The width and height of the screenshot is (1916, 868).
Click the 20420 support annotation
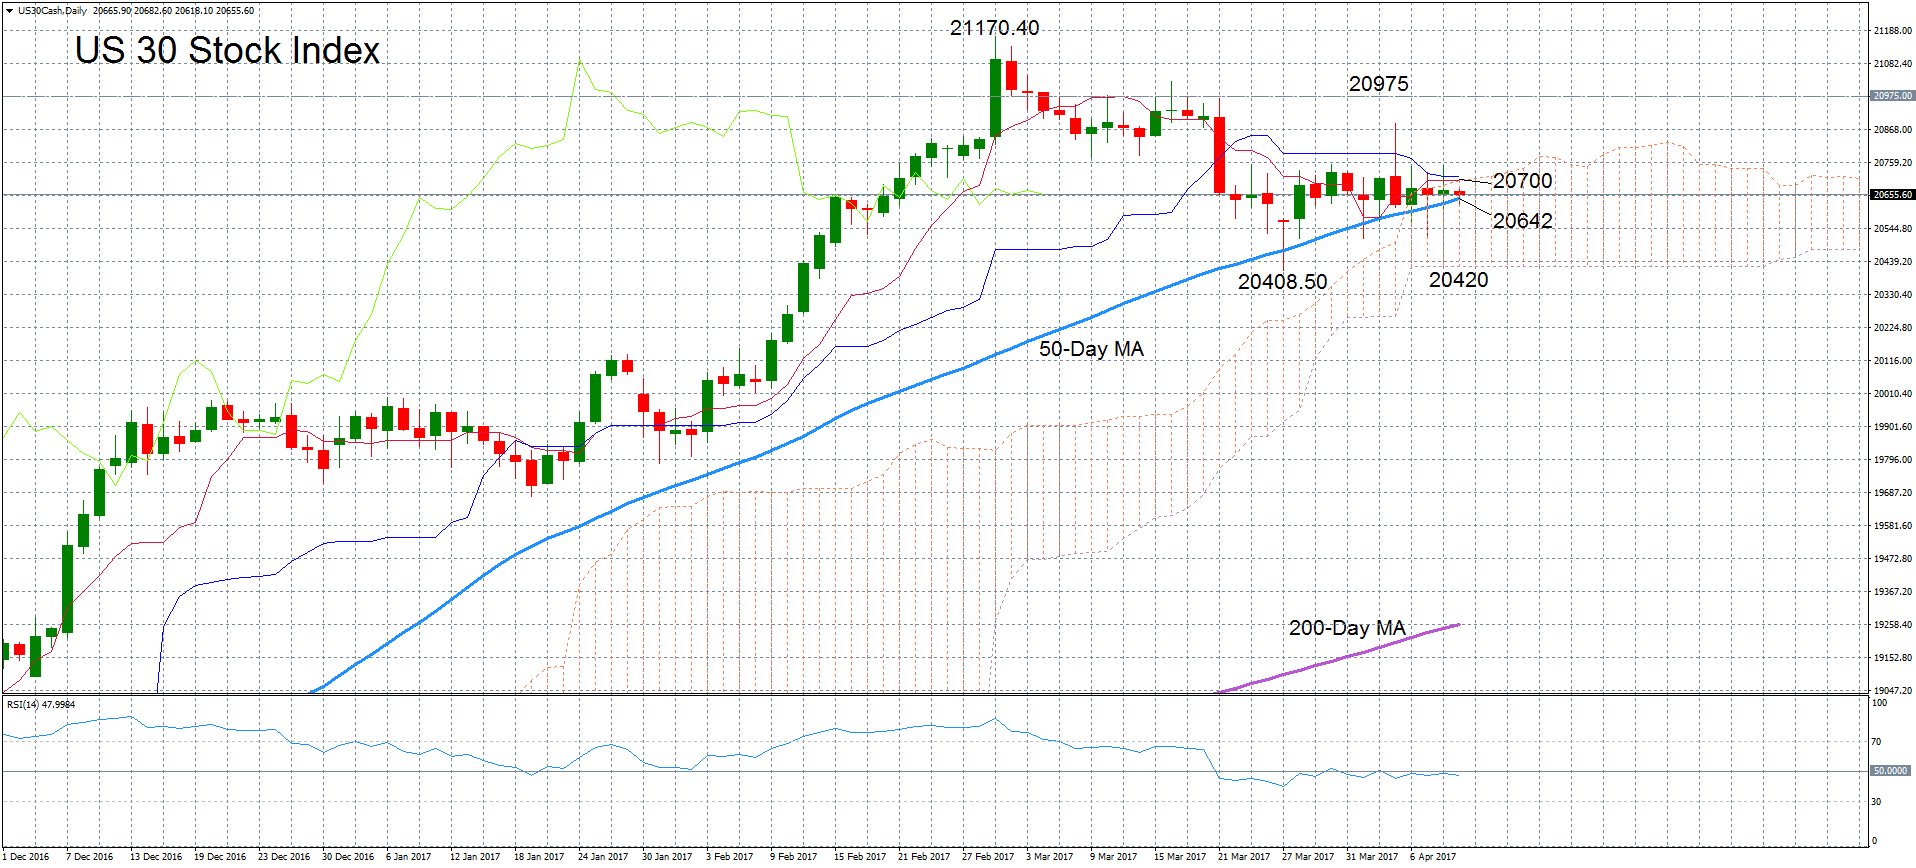[1458, 281]
